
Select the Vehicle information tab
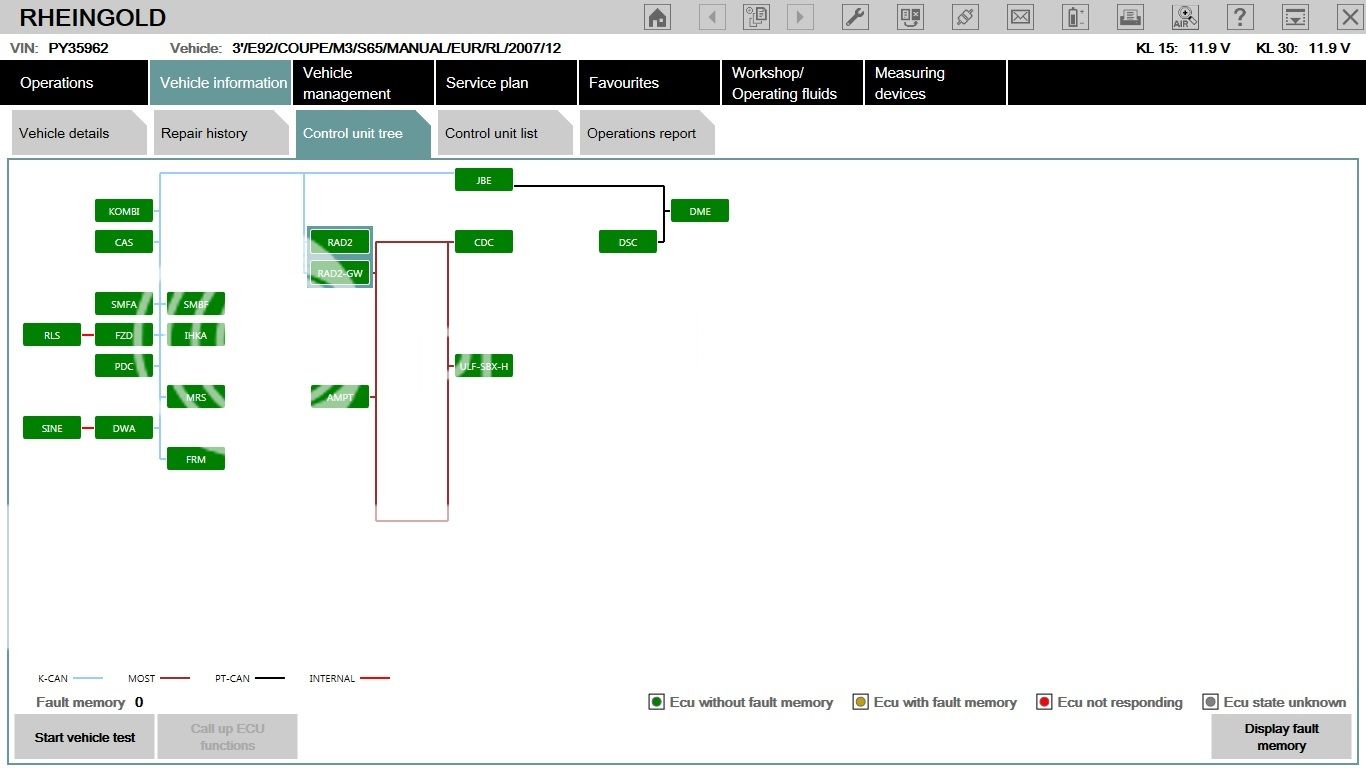pyautogui.click(x=220, y=83)
